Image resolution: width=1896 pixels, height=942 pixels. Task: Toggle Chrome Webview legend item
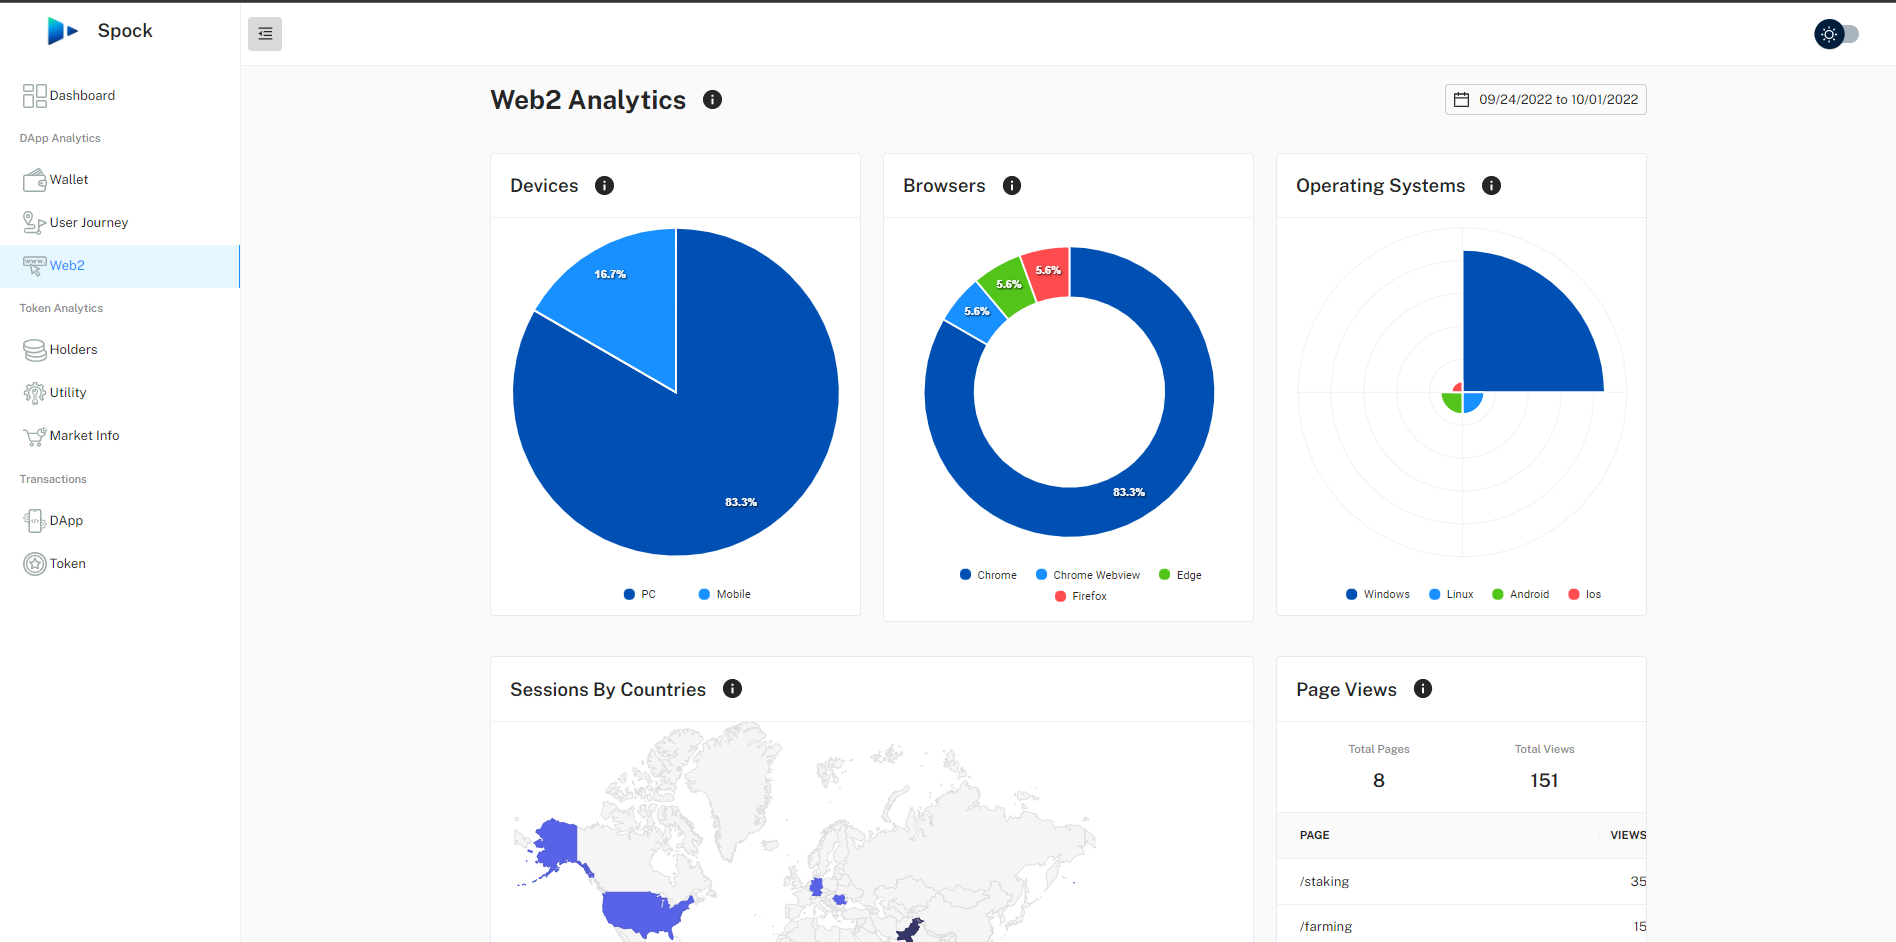1088,575
